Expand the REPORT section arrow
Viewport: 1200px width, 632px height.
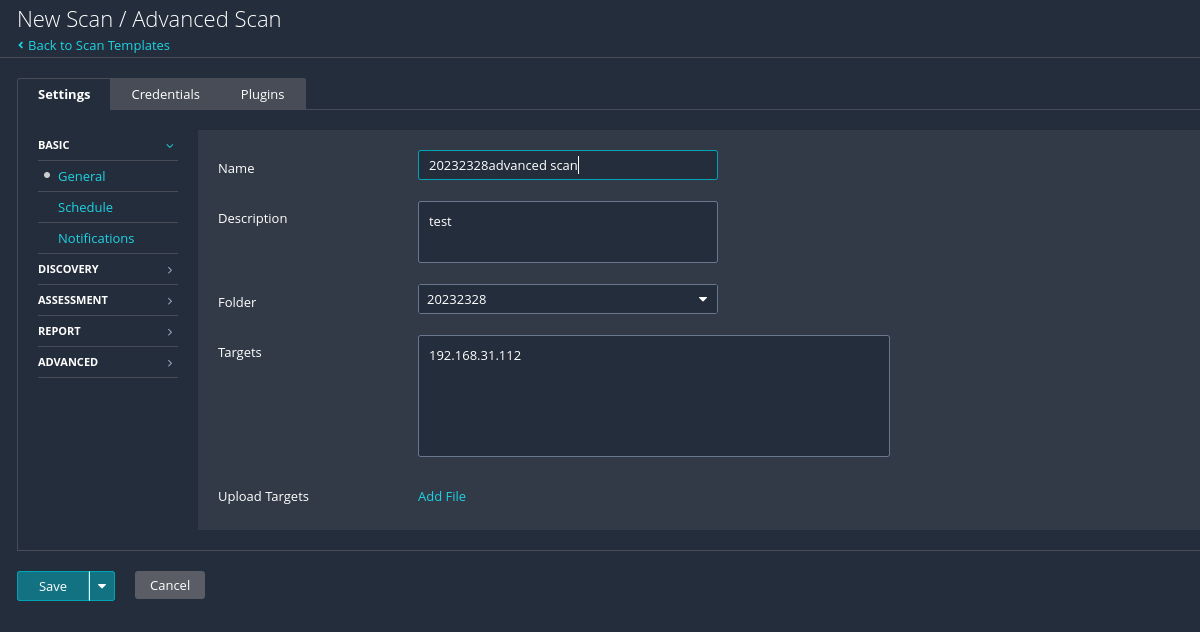tap(169, 332)
